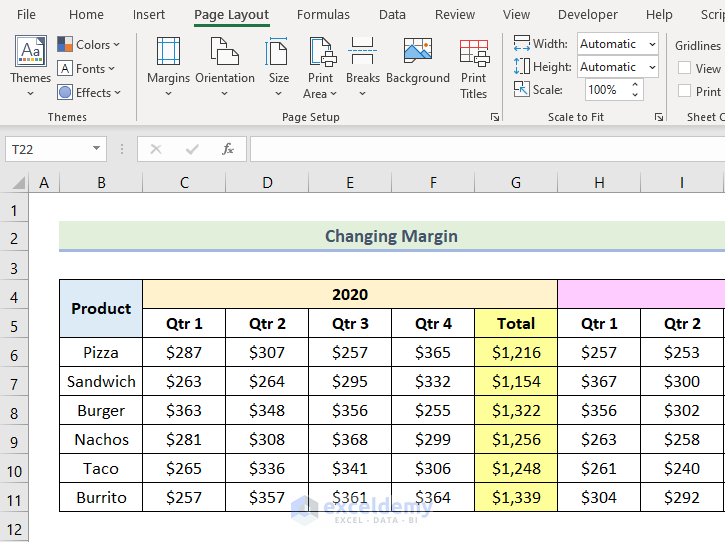The image size is (725, 542).
Task: Open the File tab
Action: [x=26, y=15]
